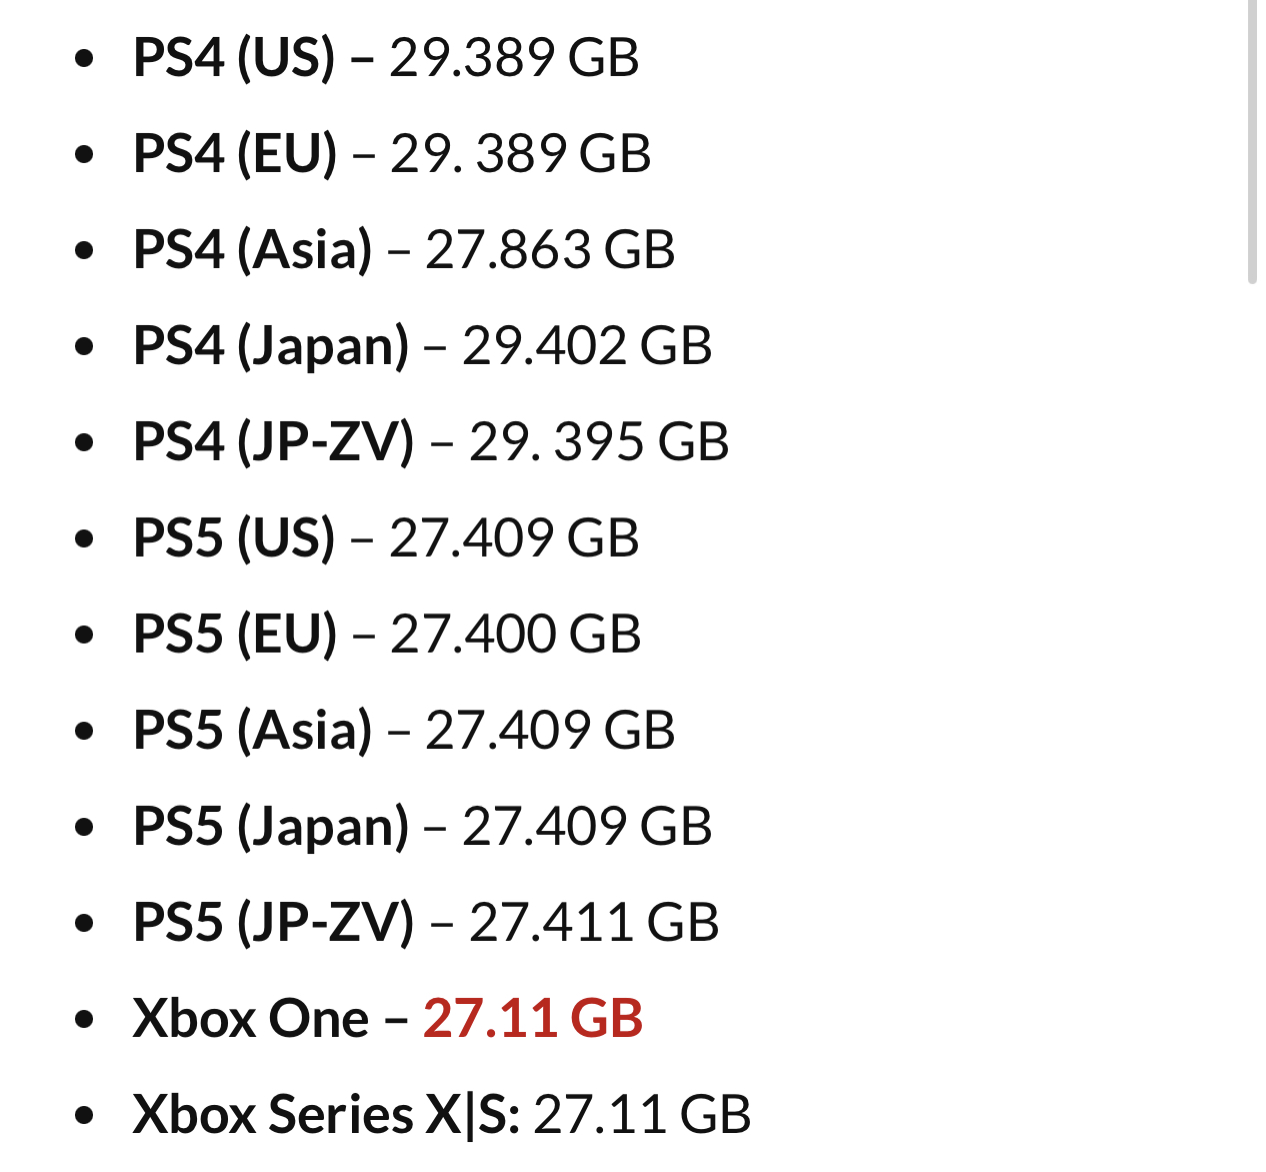Click the Xbox One bold label
This screenshot has width=1266, height=1172.
pos(251,1018)
